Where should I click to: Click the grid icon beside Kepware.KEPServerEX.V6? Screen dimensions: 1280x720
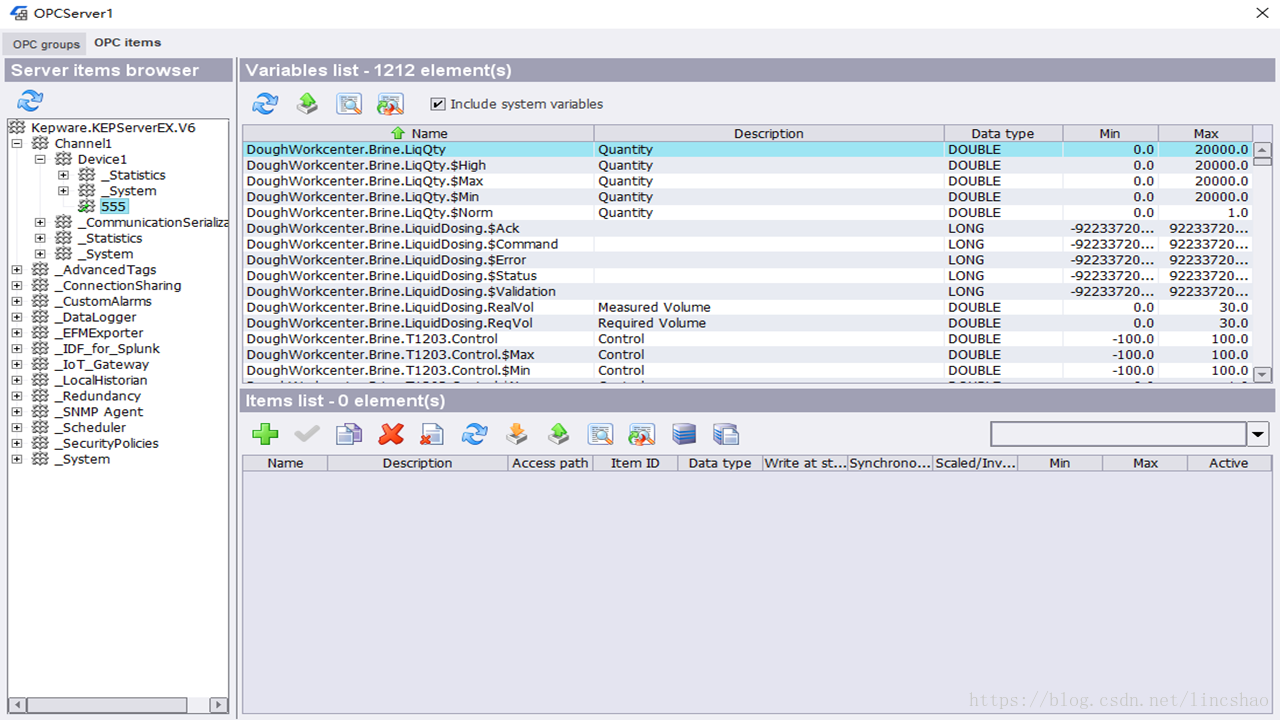click(18, 128)
